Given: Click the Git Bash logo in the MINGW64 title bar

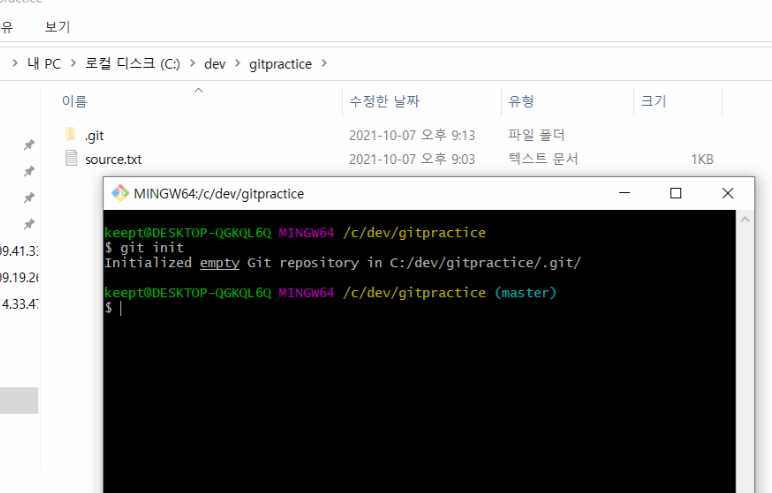Looking at the screenshot, I should coord(120,193).
